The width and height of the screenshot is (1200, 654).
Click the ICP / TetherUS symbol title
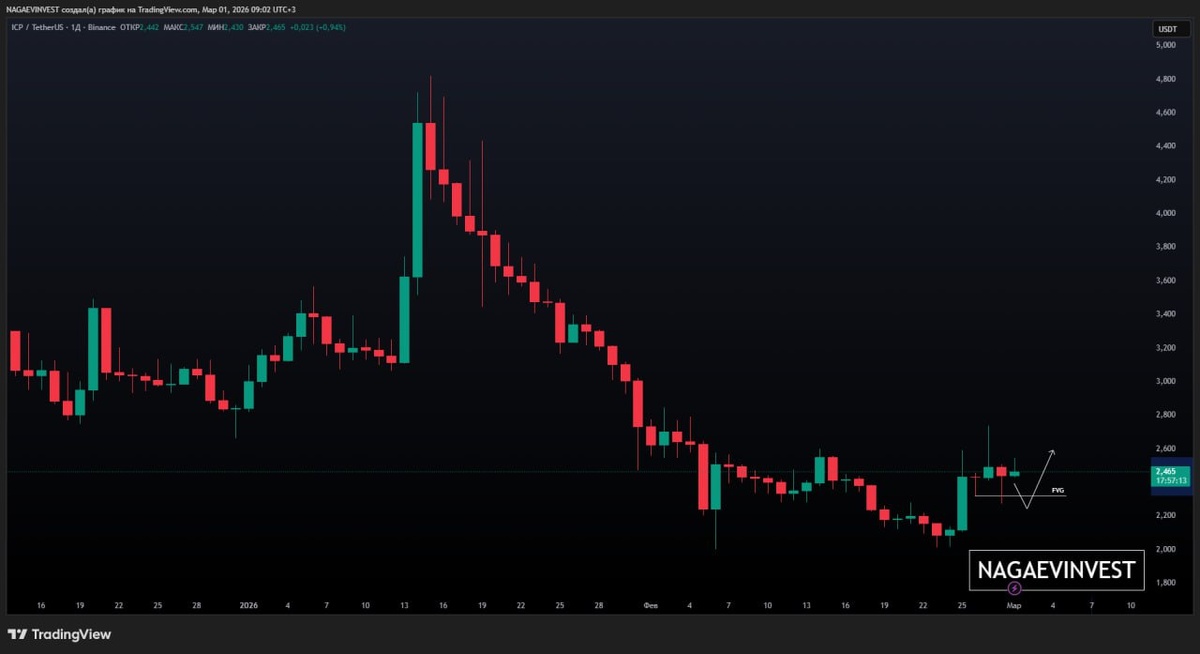click(37, 28)
